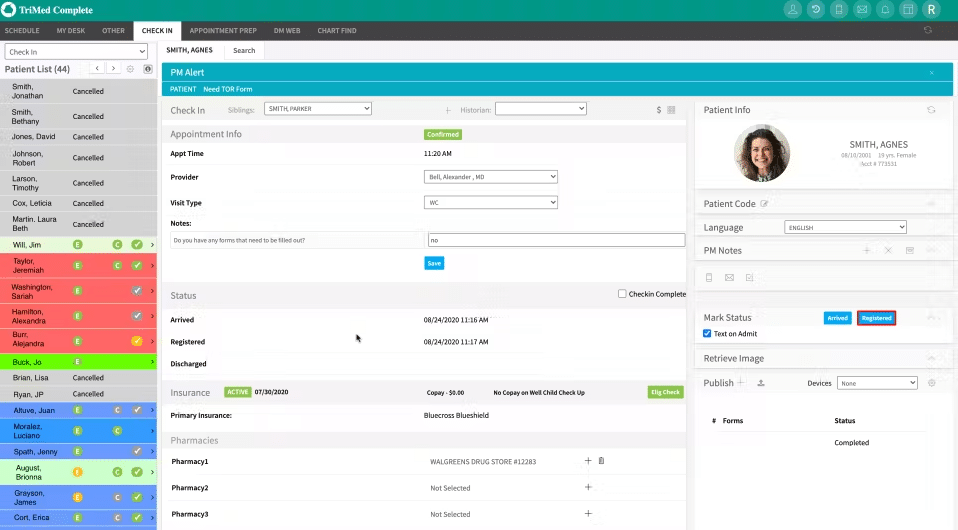Click refresh icon in the navigation bar
Viewport: 958px width, 530px height.
click(927, 30)
